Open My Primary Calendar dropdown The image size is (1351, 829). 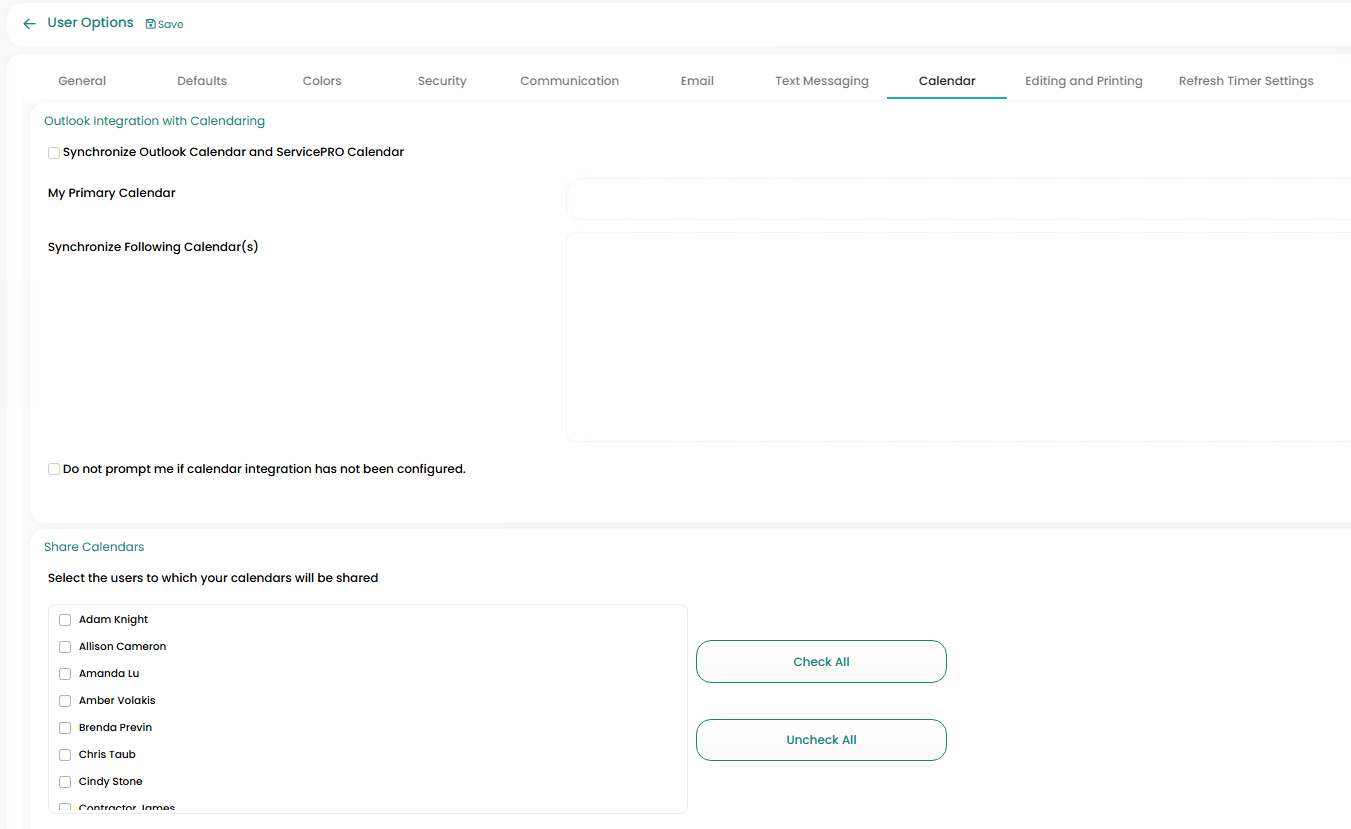pos(958,199)
